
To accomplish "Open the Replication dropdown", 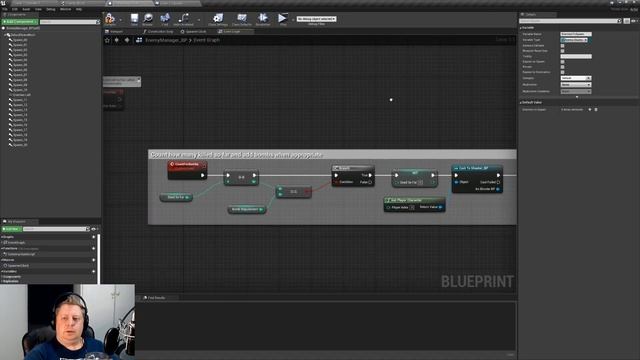I will 576,84.
